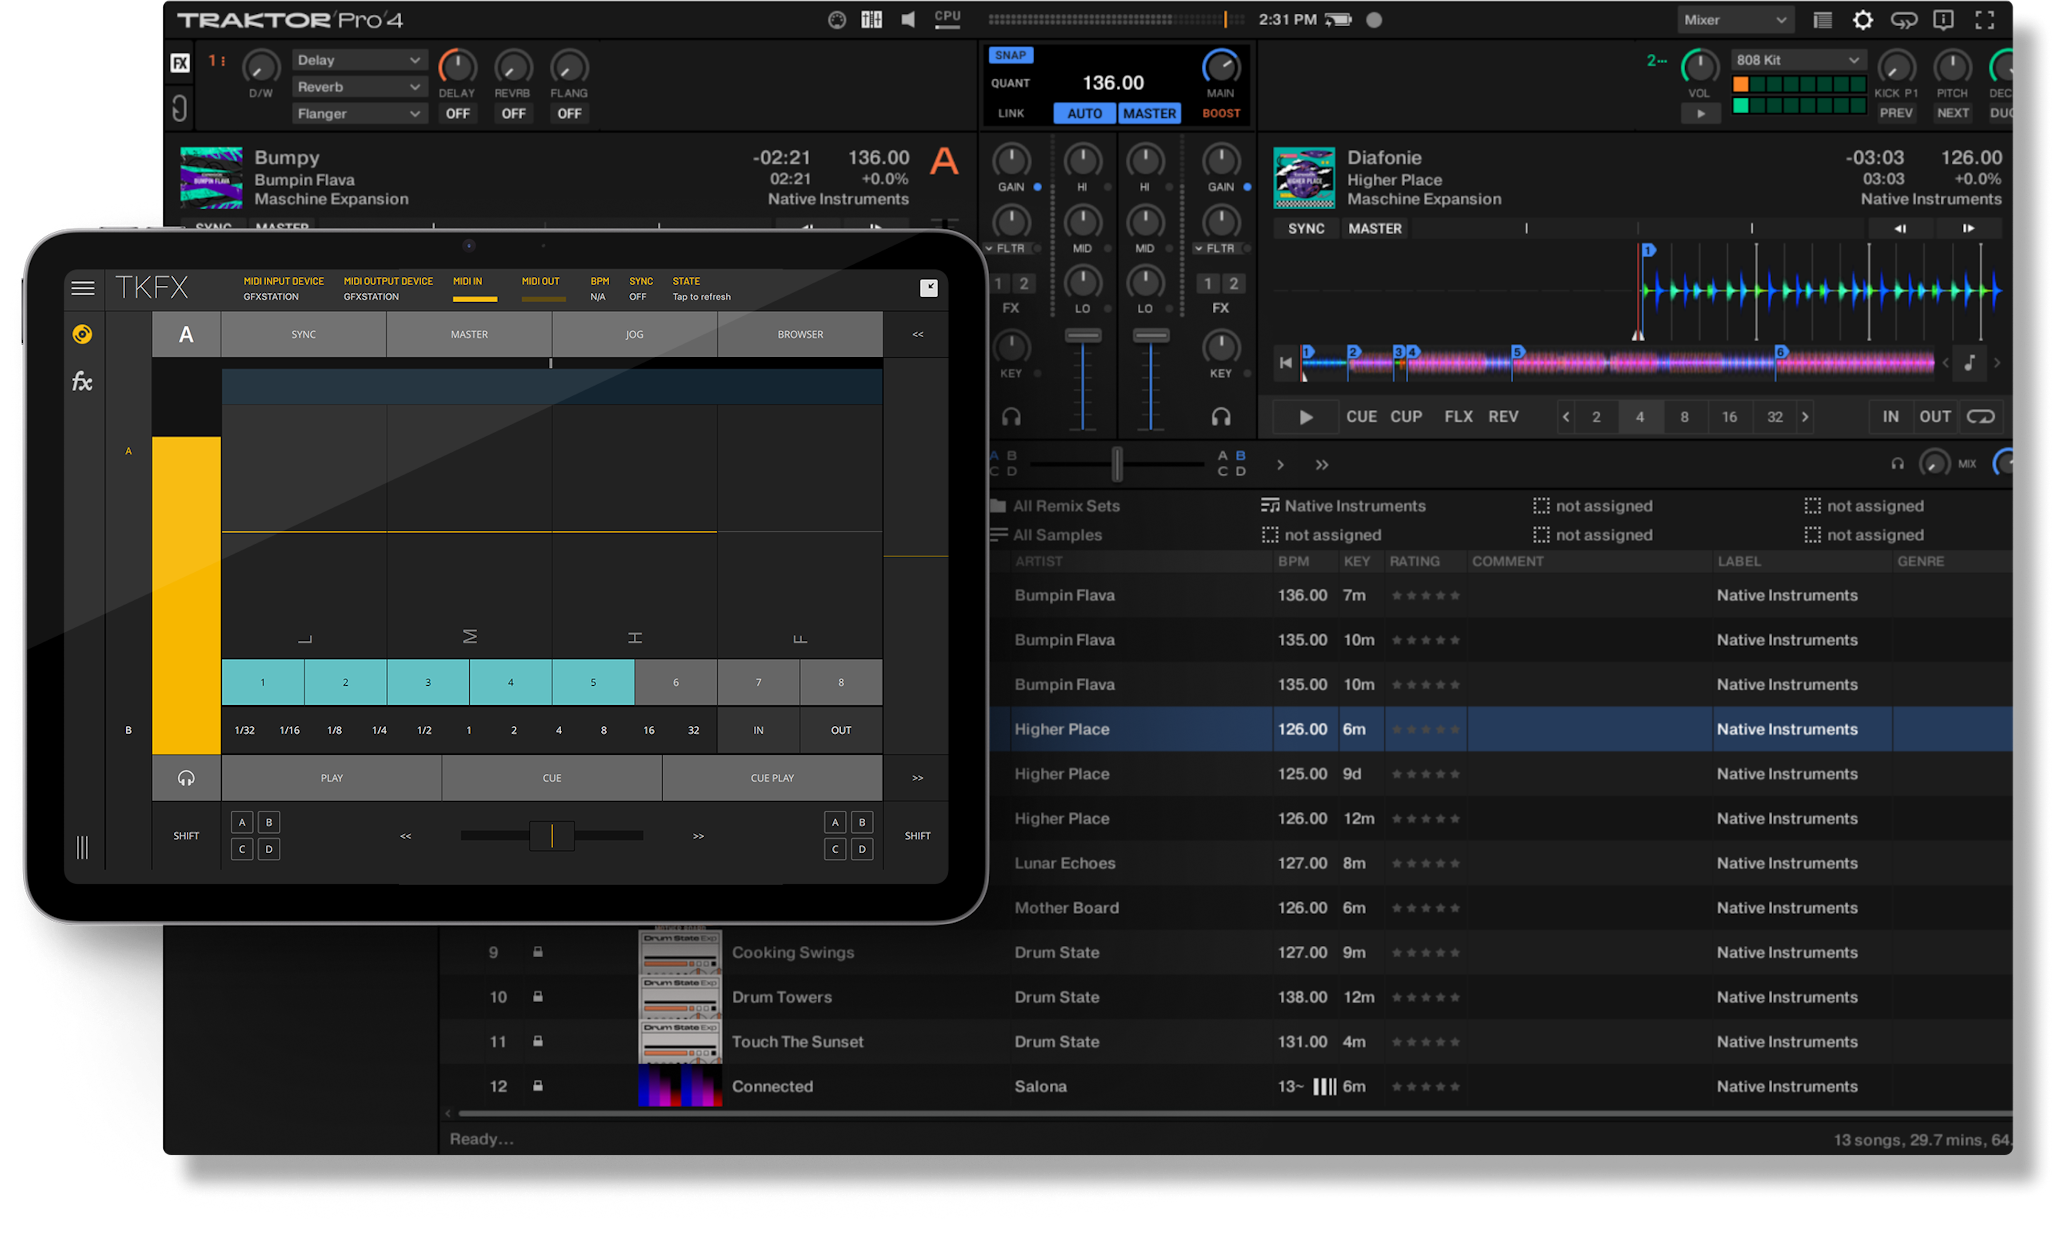Open the fx page in TKFX sidebar
The width and height of the screenshot is (2053, 1243).
tap(82, 381)
